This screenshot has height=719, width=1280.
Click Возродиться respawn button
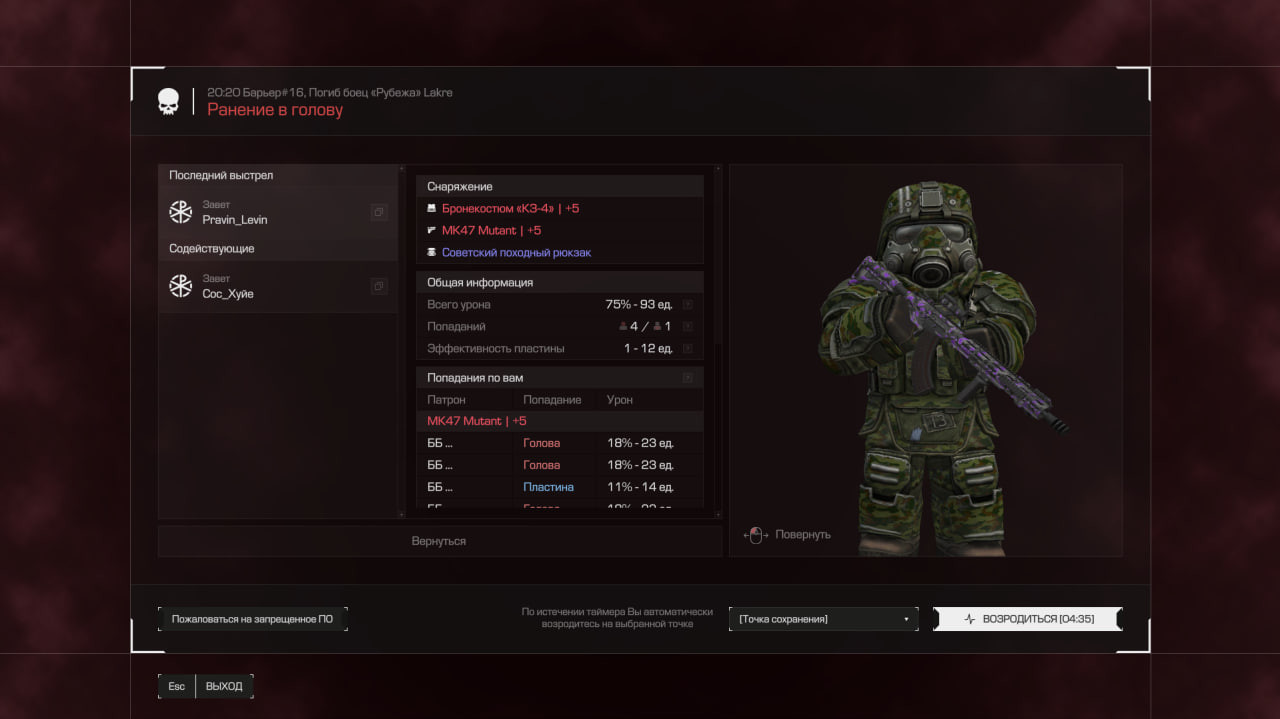click(x=1027, y=619)
